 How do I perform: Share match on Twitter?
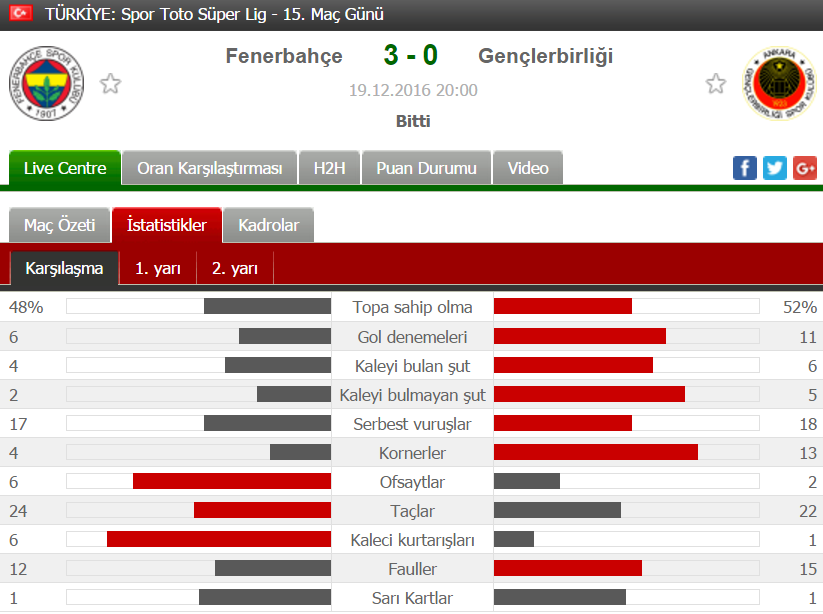pyautogui.click(x=774, y=168)
